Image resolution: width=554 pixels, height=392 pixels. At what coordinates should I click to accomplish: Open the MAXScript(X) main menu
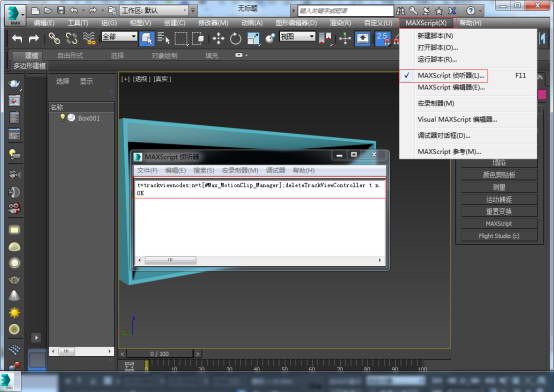[x=426, y=23]
